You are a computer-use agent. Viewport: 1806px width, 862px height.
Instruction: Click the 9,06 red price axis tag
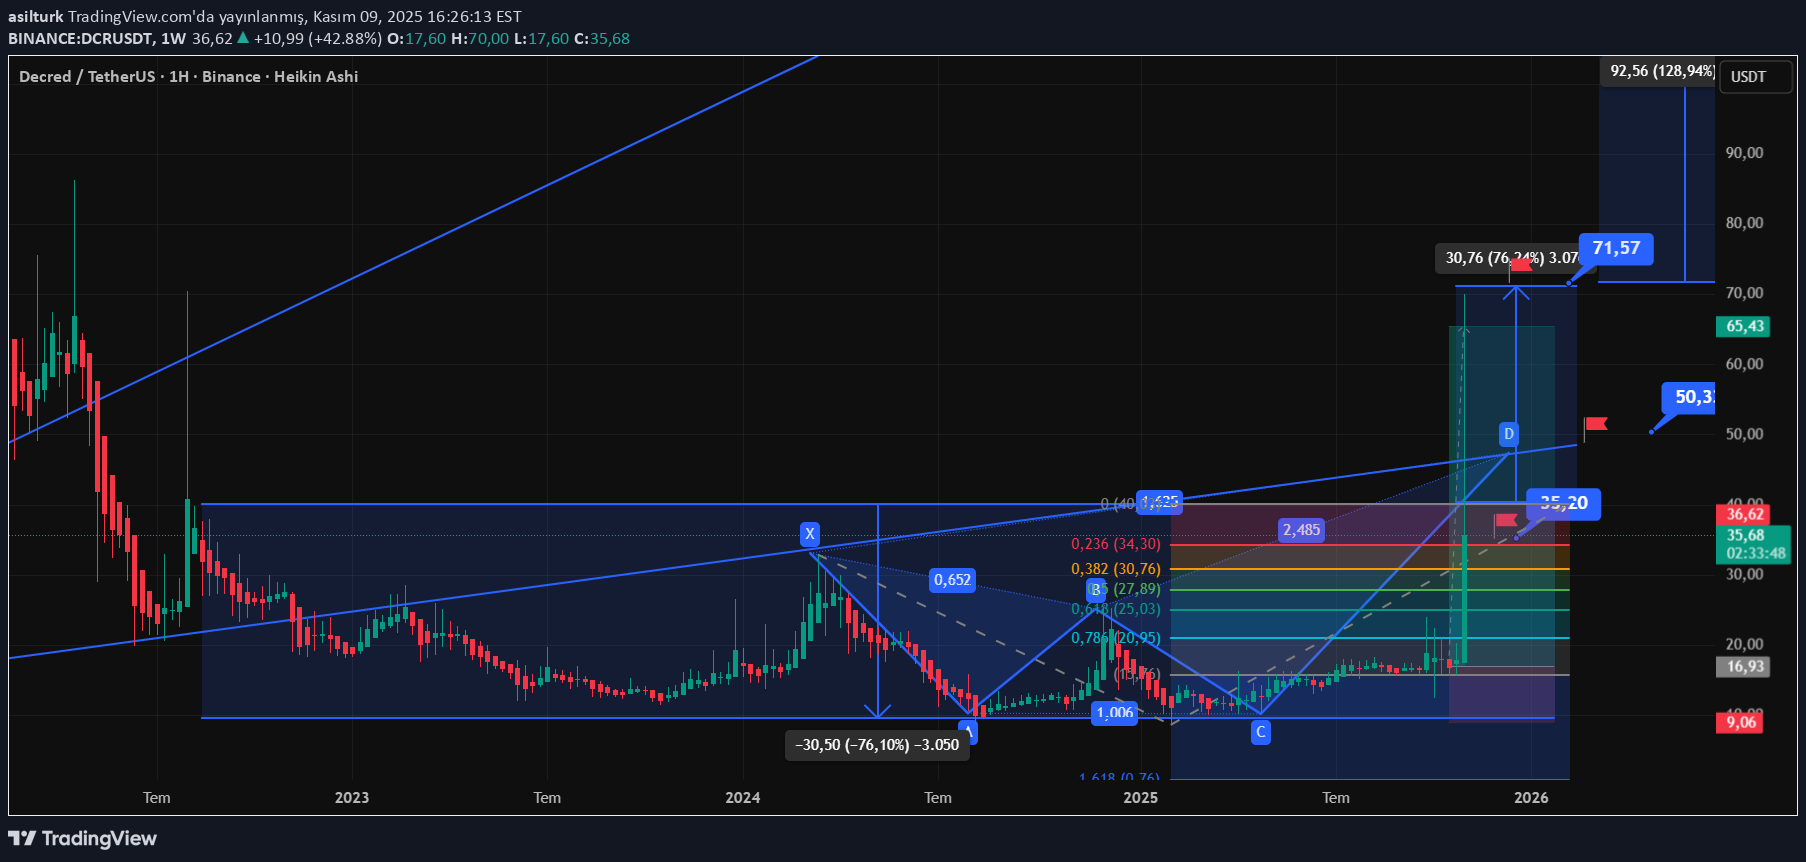pyautogui.click(x=1740, y=722)
